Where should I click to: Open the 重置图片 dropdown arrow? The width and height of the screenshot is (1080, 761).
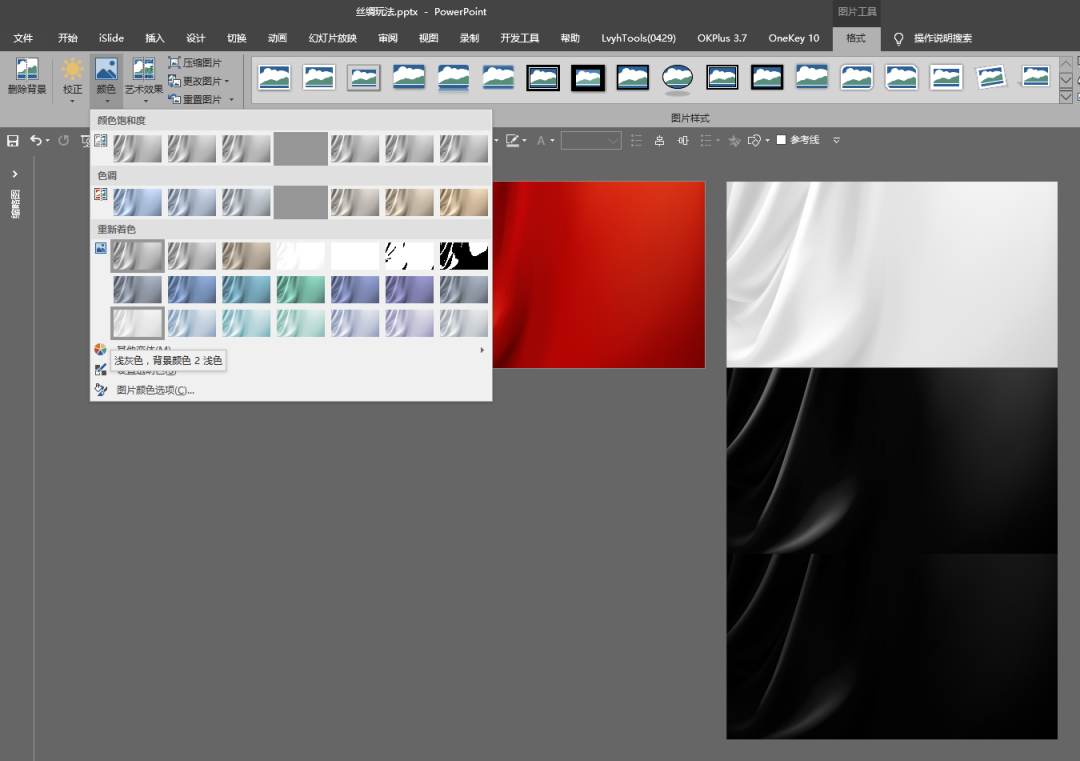point(231,99)
